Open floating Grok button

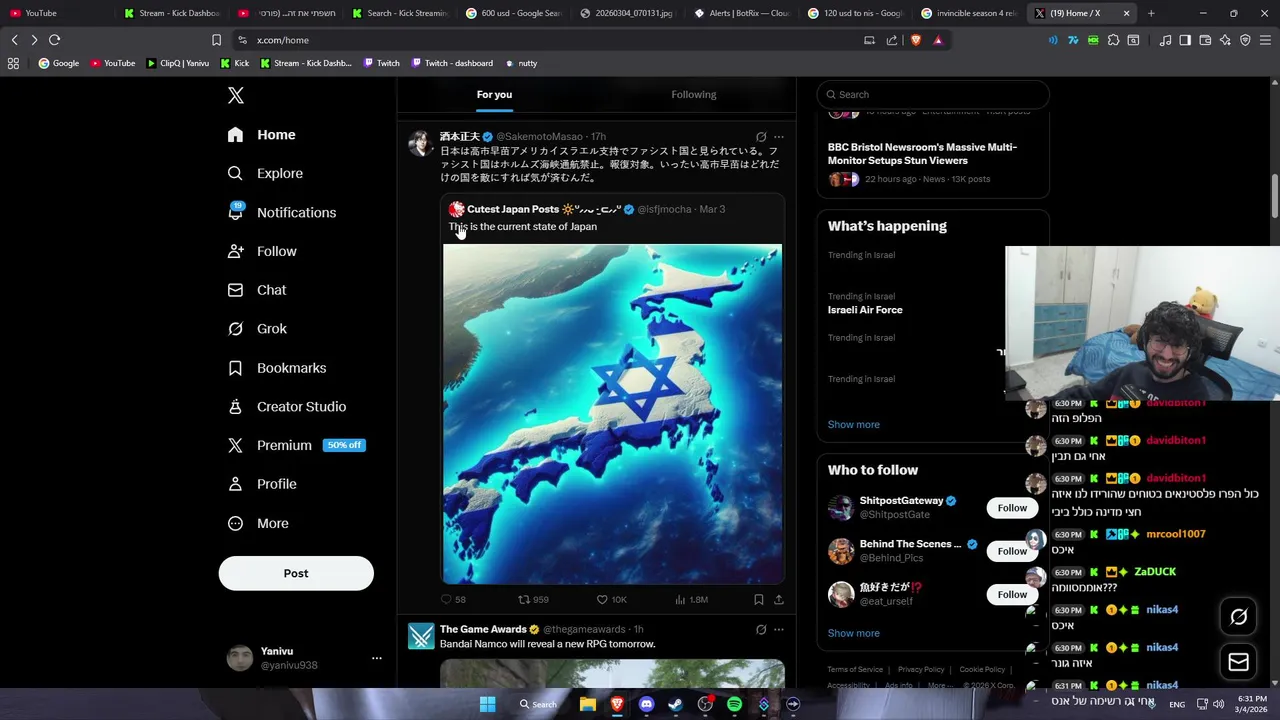pyautogui.click(x=1238, y=617)
